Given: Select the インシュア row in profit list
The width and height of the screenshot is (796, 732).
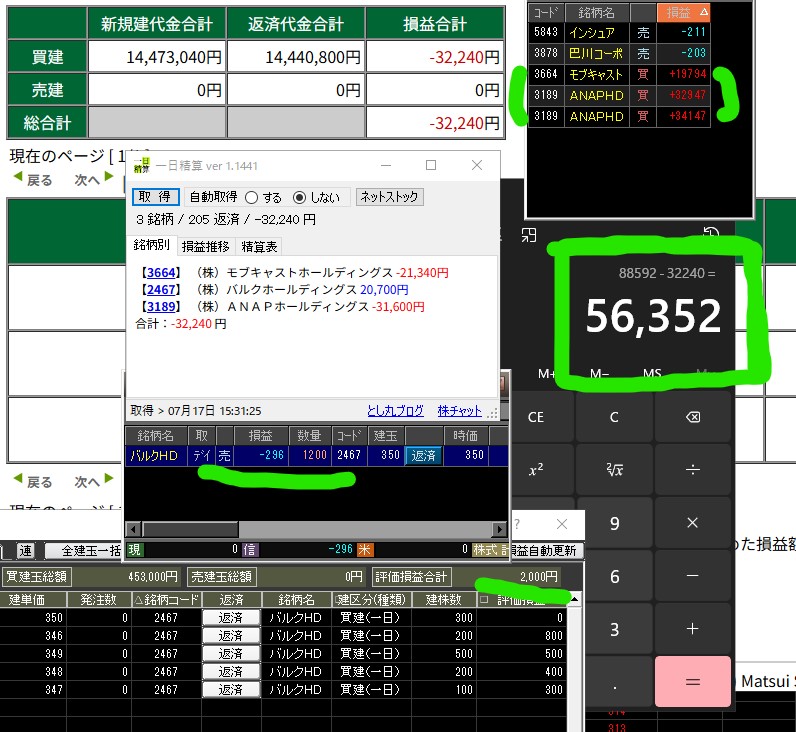Looking at the screenshot, I should 619,32.
